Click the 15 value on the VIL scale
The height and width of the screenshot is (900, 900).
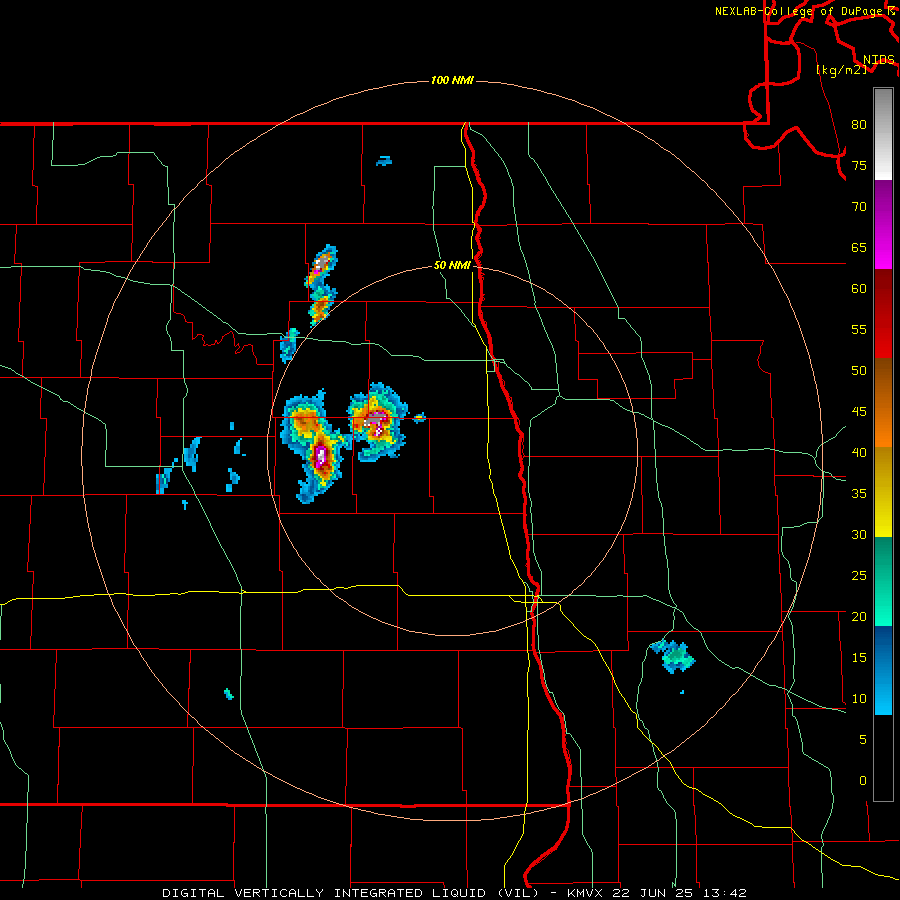pyautogui.click(x=859, y=658)
